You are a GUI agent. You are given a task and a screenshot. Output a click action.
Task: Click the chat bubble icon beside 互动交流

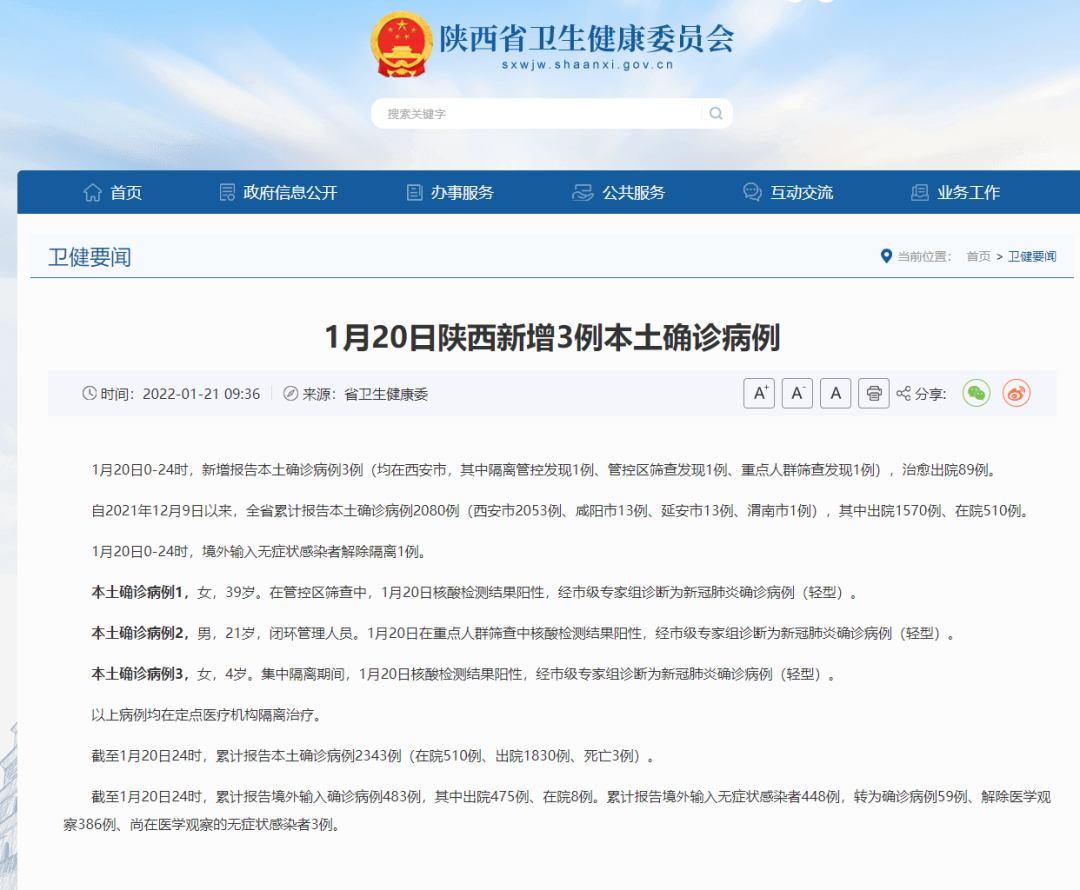point(752,192)
